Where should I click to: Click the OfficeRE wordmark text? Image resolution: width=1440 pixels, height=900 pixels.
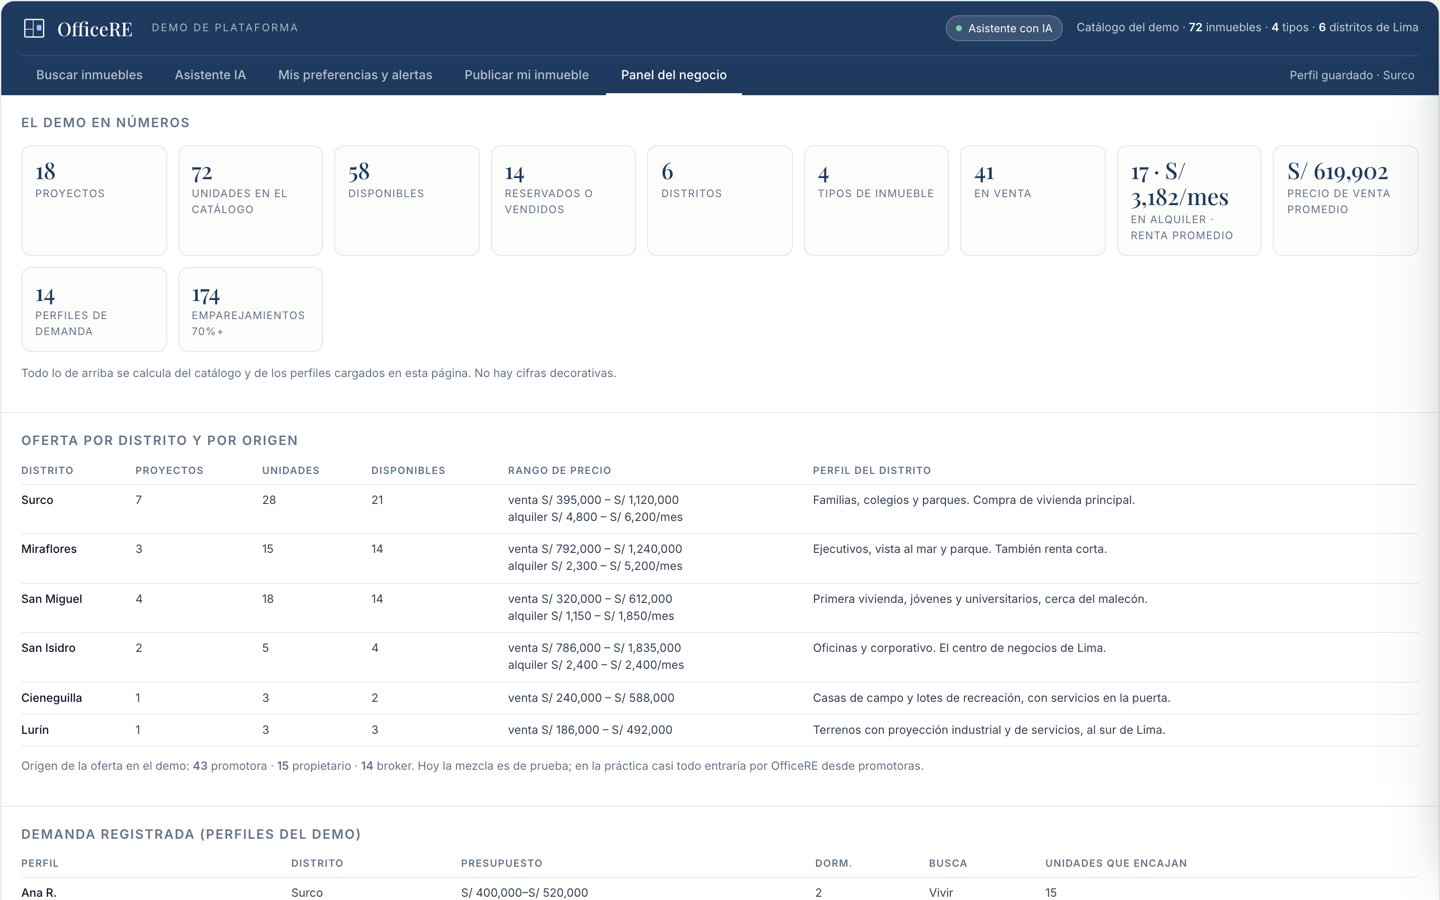95,29
